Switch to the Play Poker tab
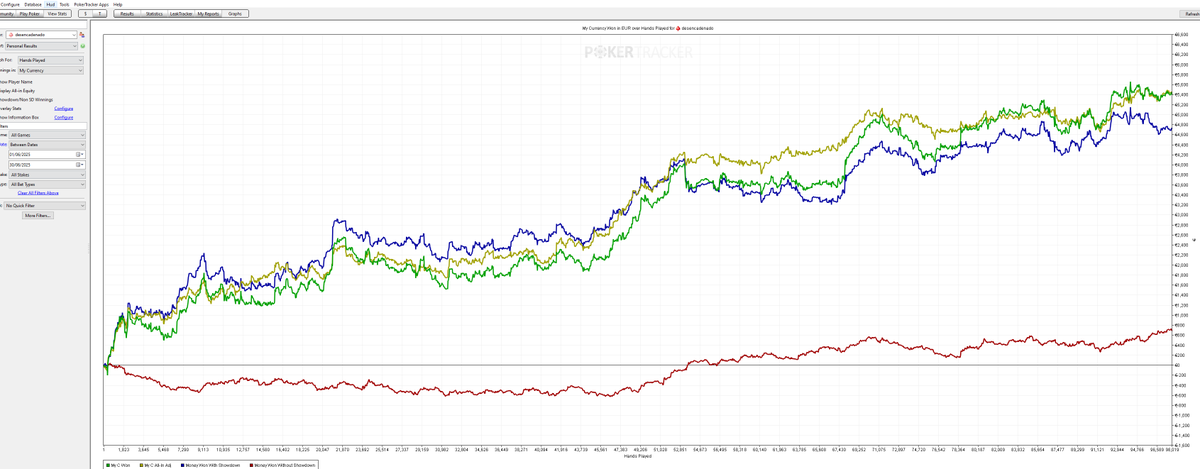This screenshot has width=1200, height=469. (29, 14)
